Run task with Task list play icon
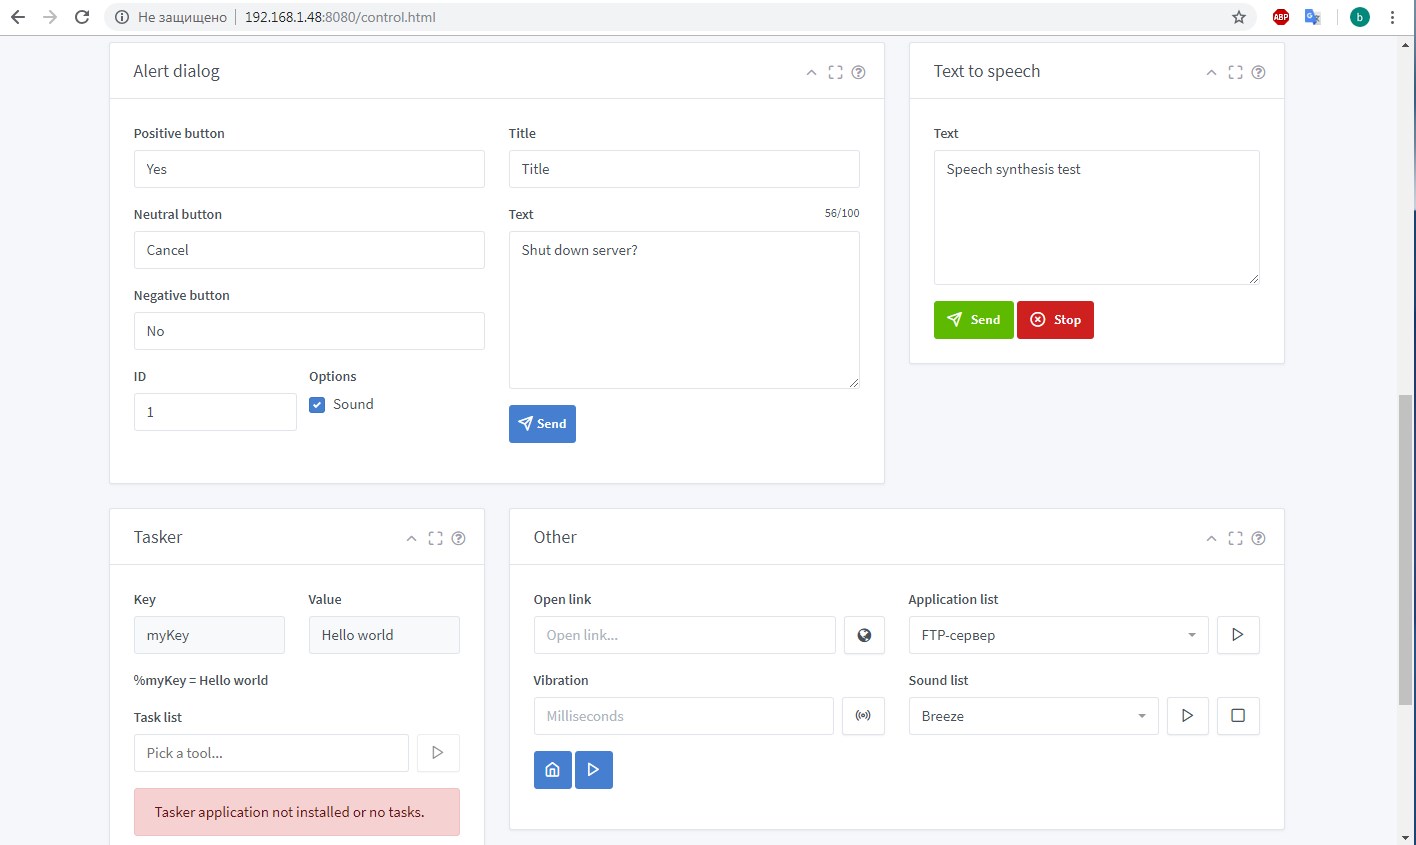This screenshot has height=845, width=1416. pos(437,753)
